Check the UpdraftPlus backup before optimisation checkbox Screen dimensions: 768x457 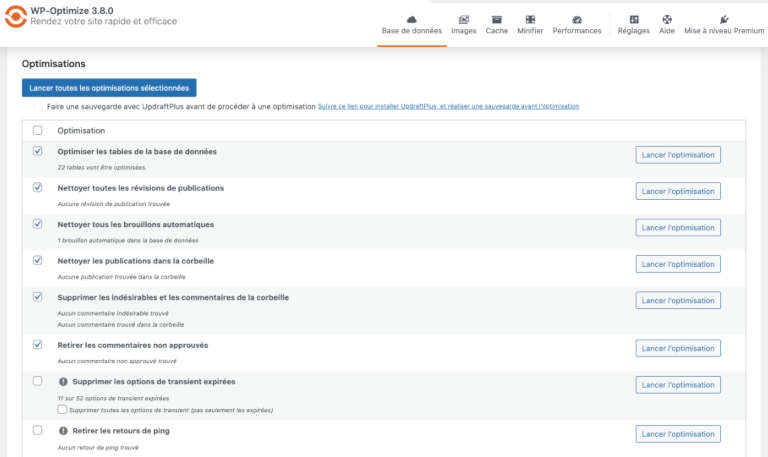pyautogui.click(x=38, y=106)
